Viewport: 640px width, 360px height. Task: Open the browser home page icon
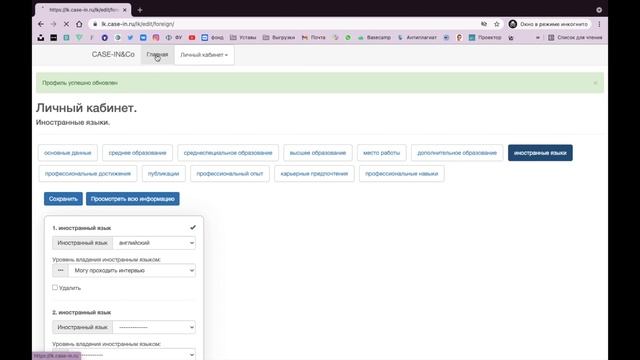tap(79, 24)
